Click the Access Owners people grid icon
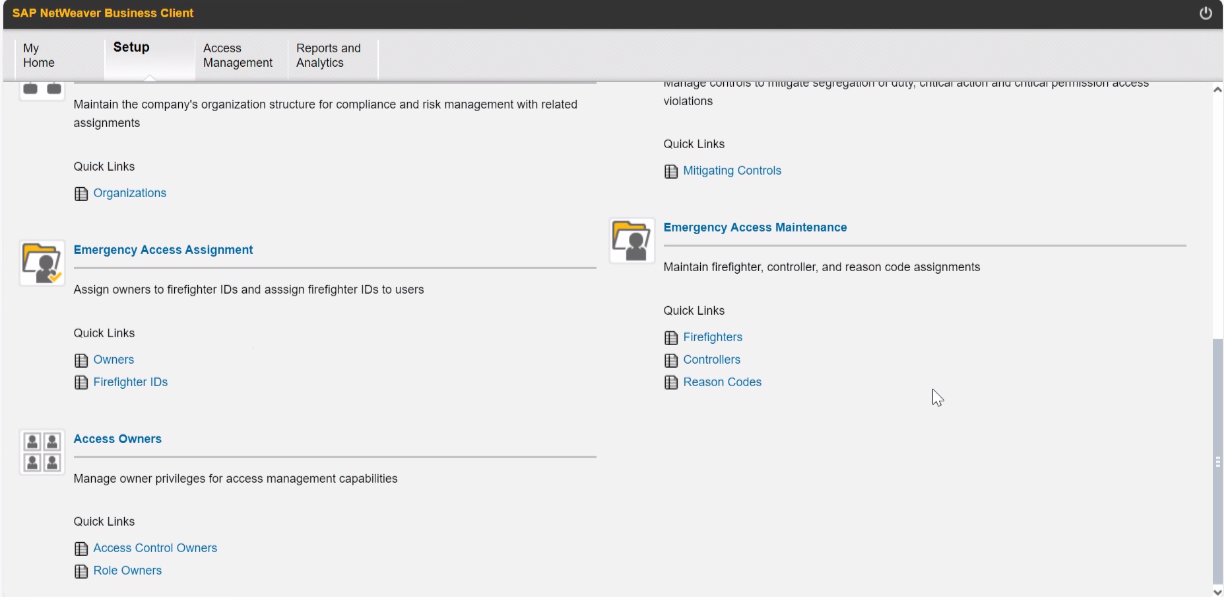The image size is (1224, 597). [42, 451]
